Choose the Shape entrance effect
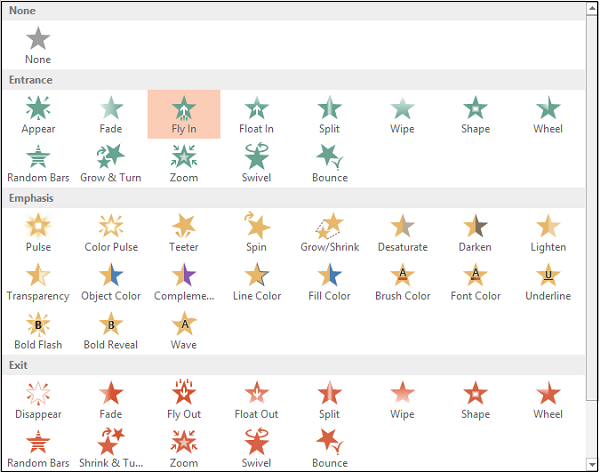Viewport: 600px width, 472px height. coord(475,114)
